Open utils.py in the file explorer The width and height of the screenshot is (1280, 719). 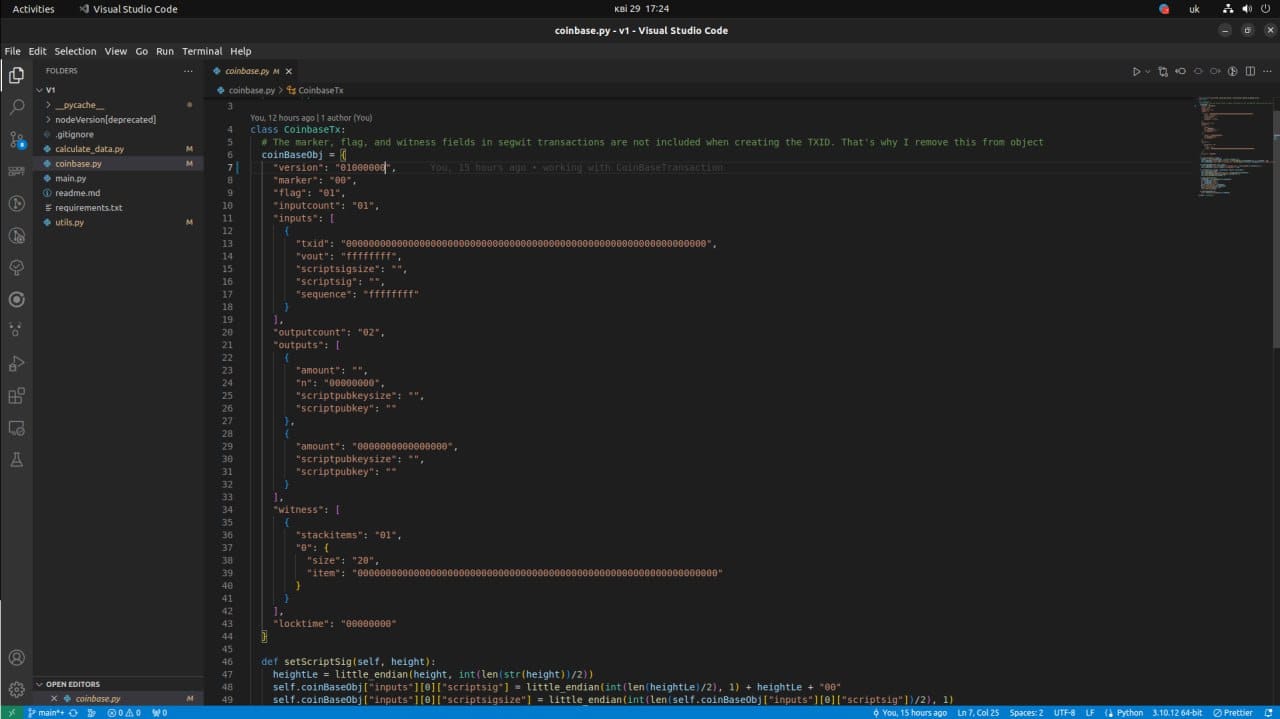point(69,222)
